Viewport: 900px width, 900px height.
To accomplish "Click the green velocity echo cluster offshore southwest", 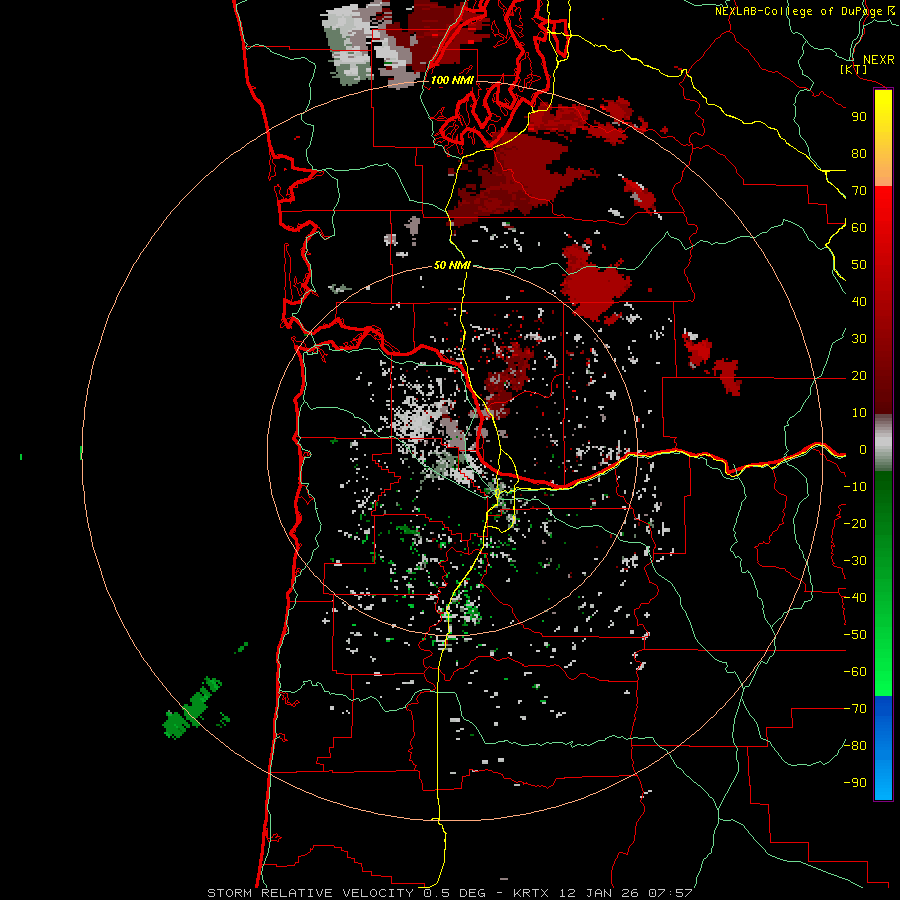I will (x=192, y=709).
